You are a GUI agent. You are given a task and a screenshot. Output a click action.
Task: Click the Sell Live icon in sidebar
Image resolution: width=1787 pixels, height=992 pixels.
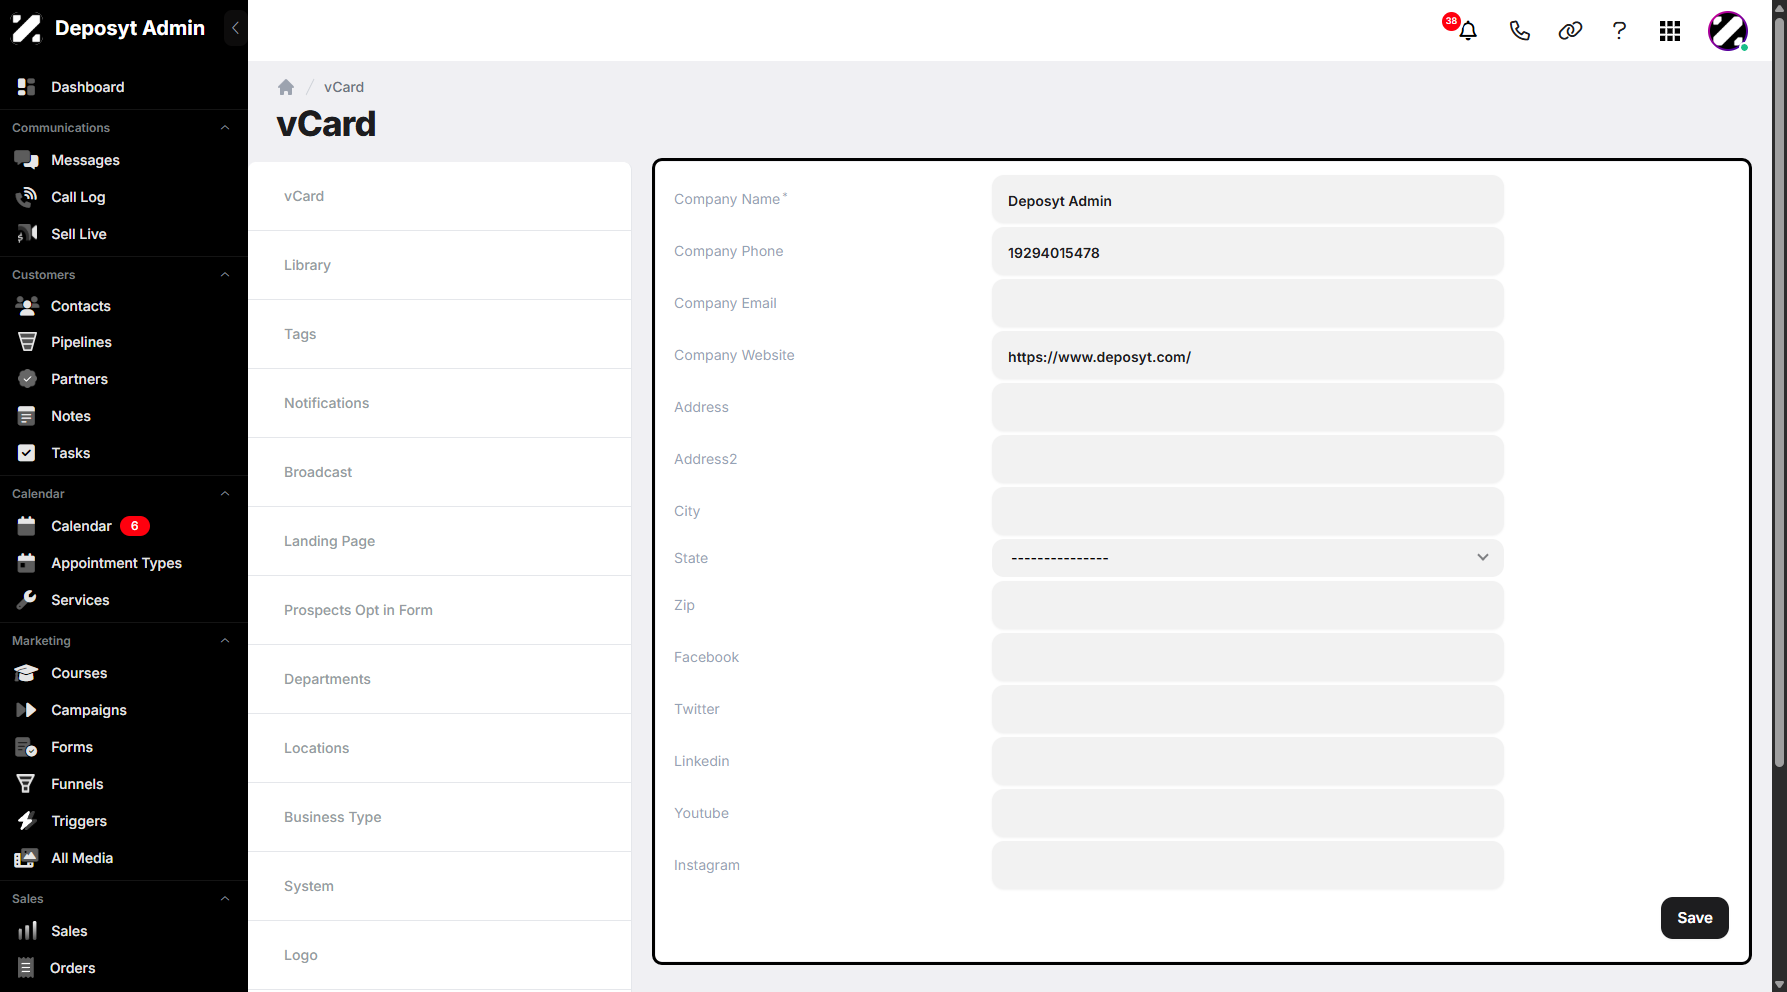click(x=27, y=234)
